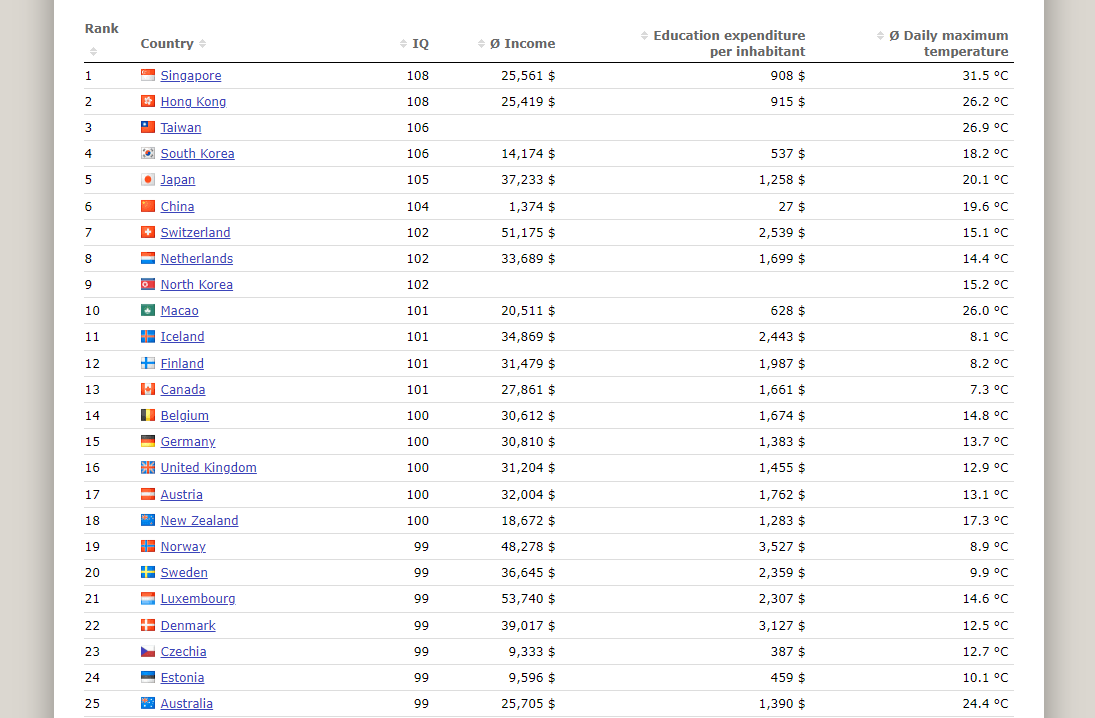Click the Taiwan flag icon
Image resolution: width=1095 pixels, height=718 pixels.
(147, 126)
